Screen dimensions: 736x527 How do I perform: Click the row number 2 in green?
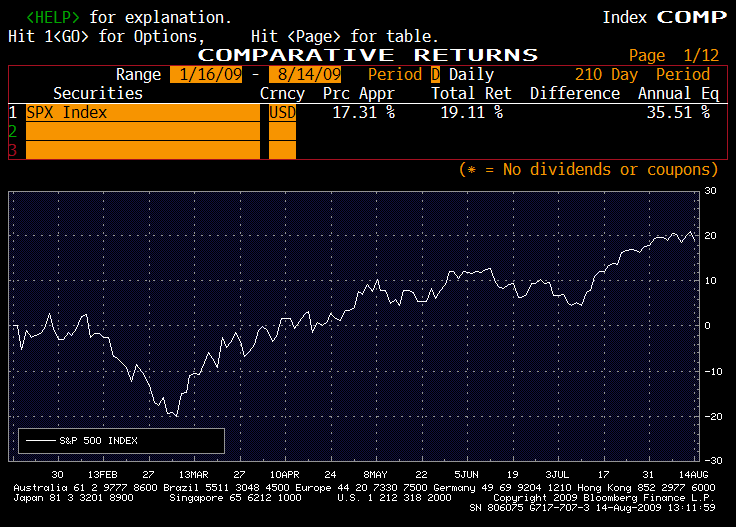pos(13,131)
